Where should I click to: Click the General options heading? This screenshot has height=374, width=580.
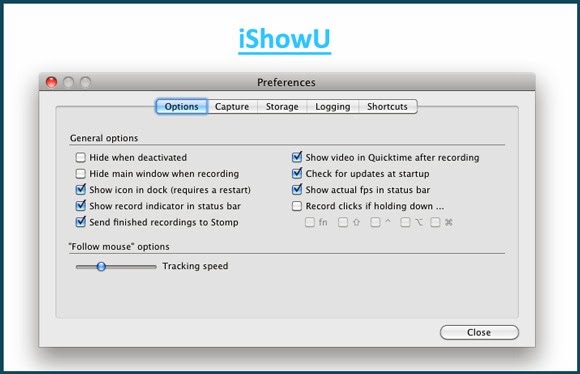click(x=104, y=138)
